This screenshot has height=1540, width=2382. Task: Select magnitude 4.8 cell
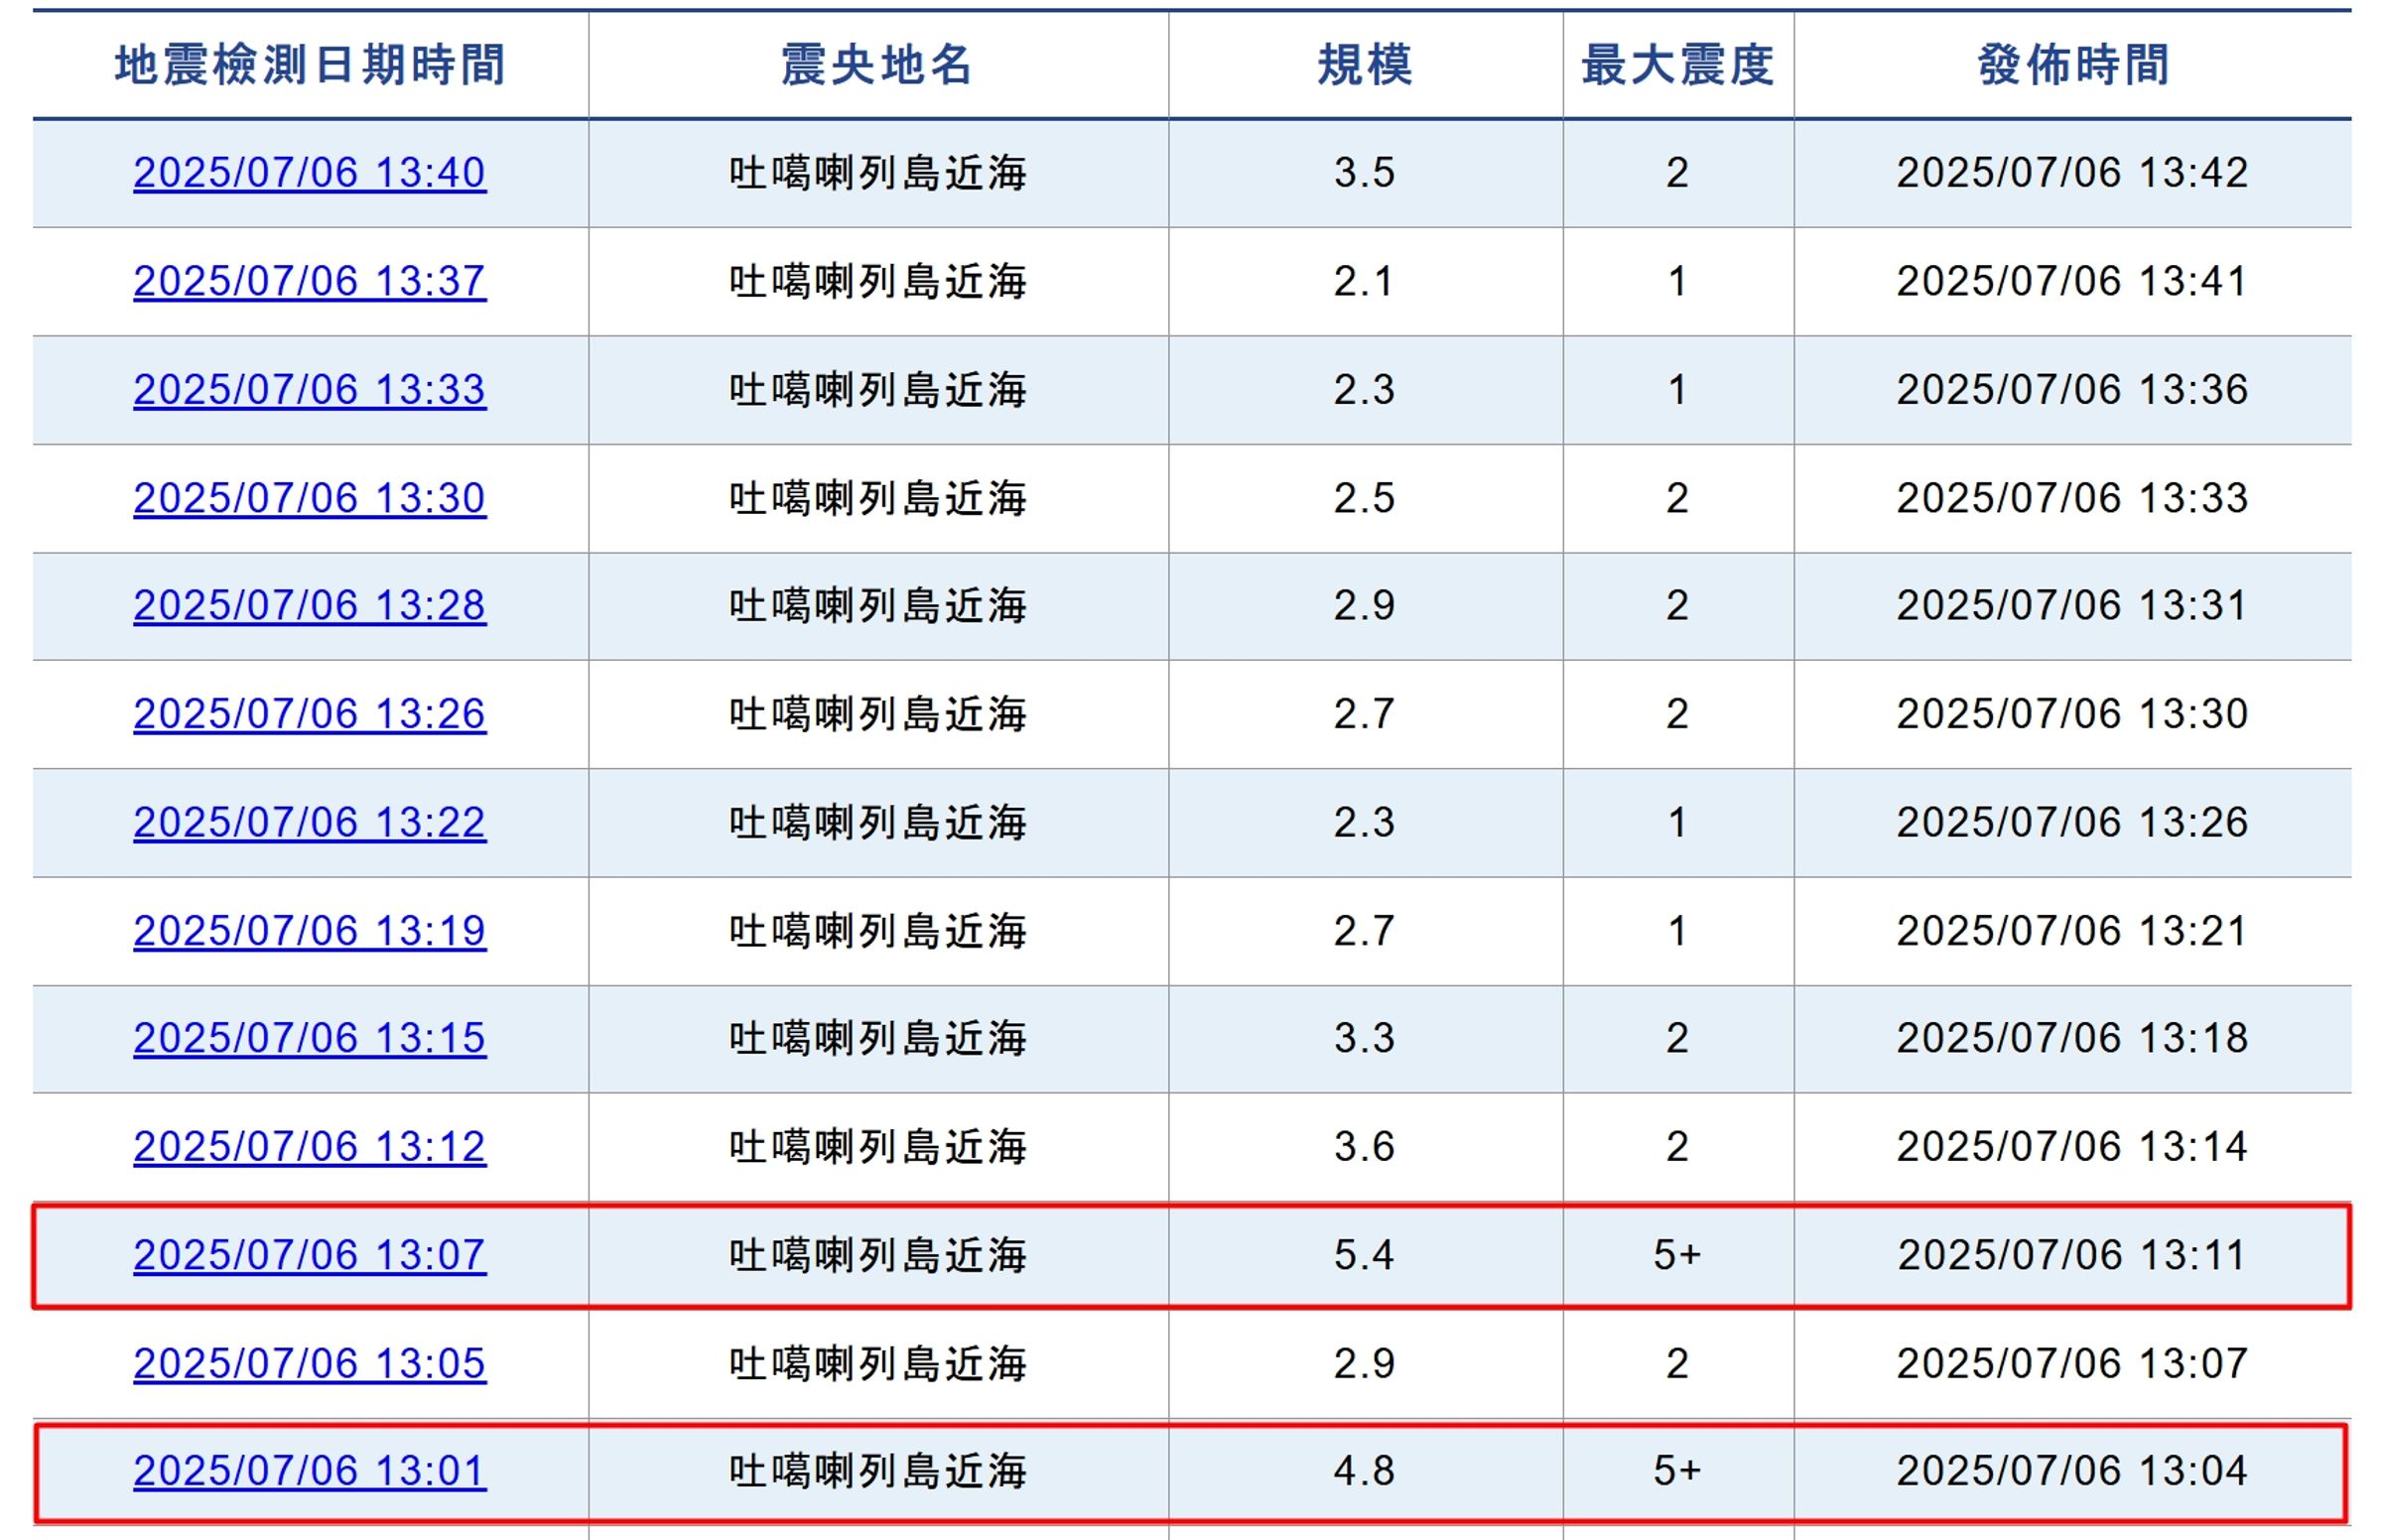1364,1472
